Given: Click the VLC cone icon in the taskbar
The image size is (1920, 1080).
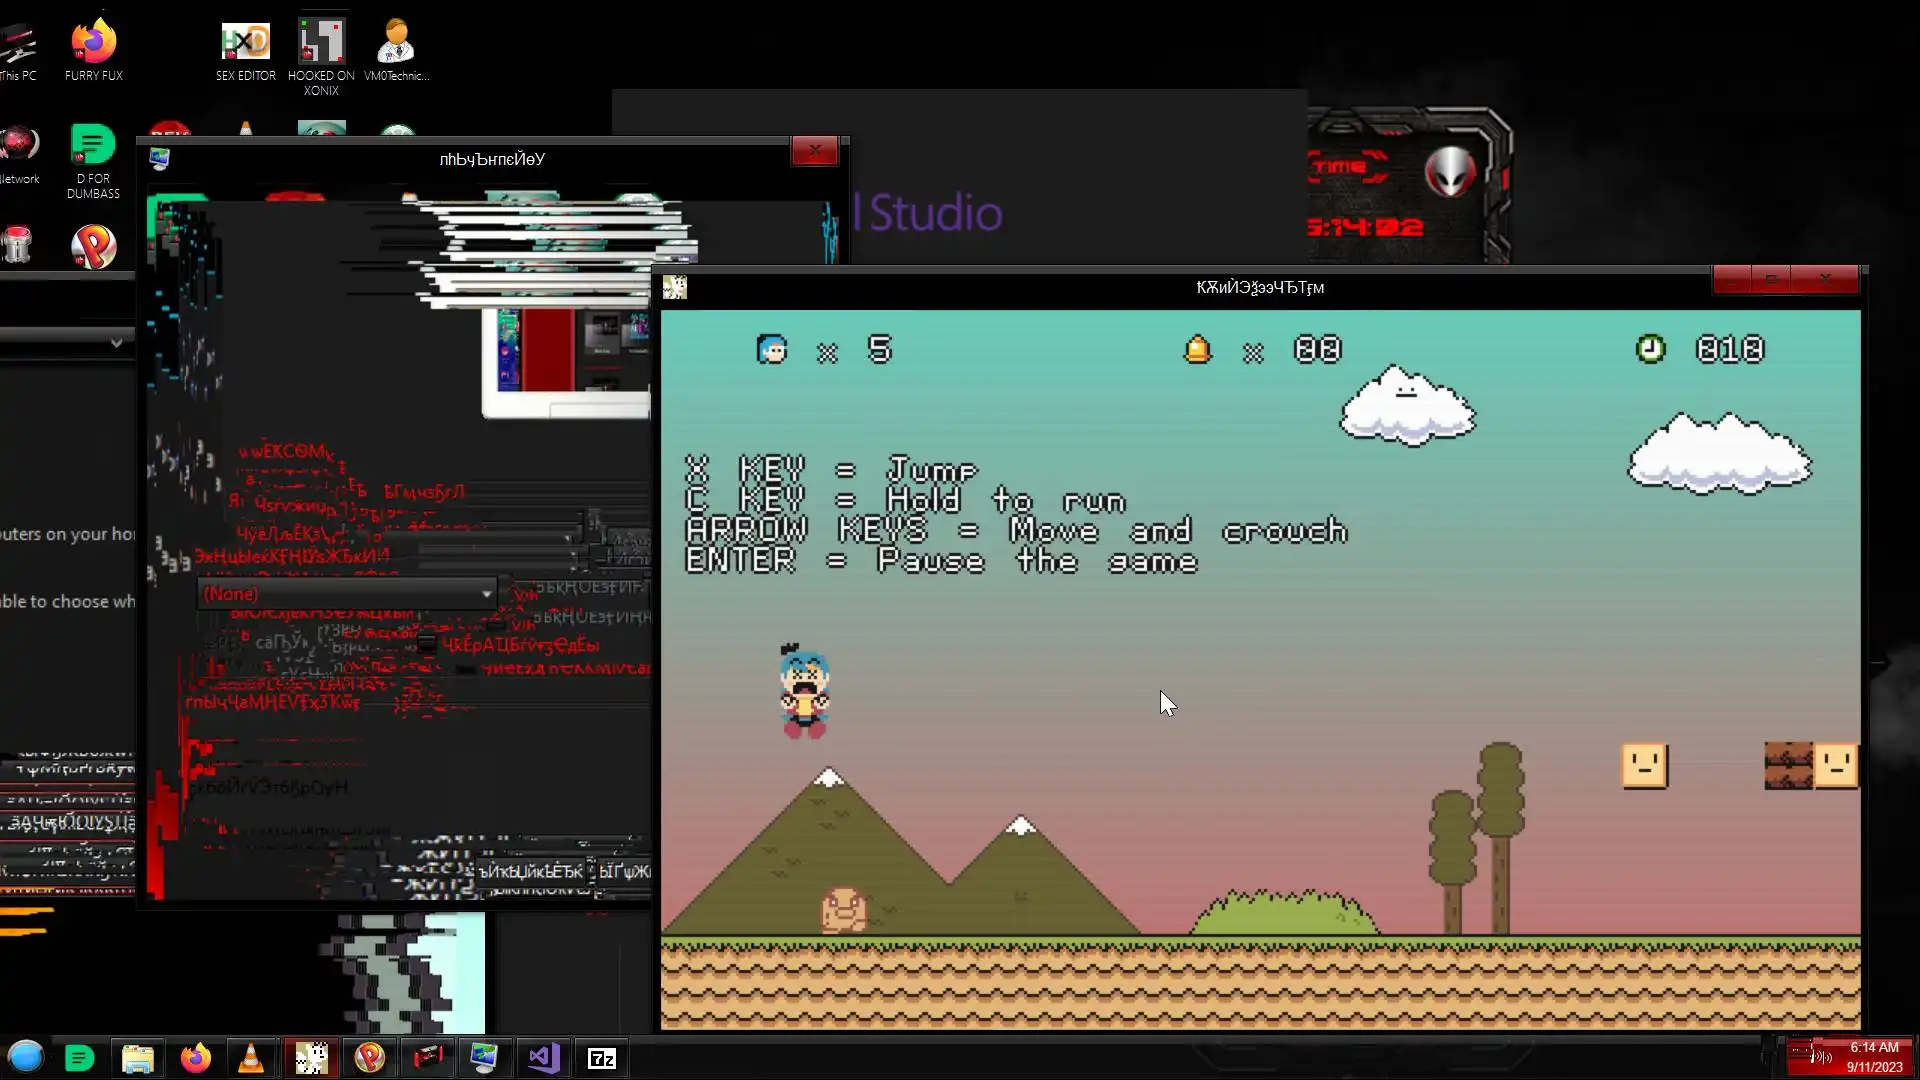Looking at the screenshot, I should [x=251, y=1058].
